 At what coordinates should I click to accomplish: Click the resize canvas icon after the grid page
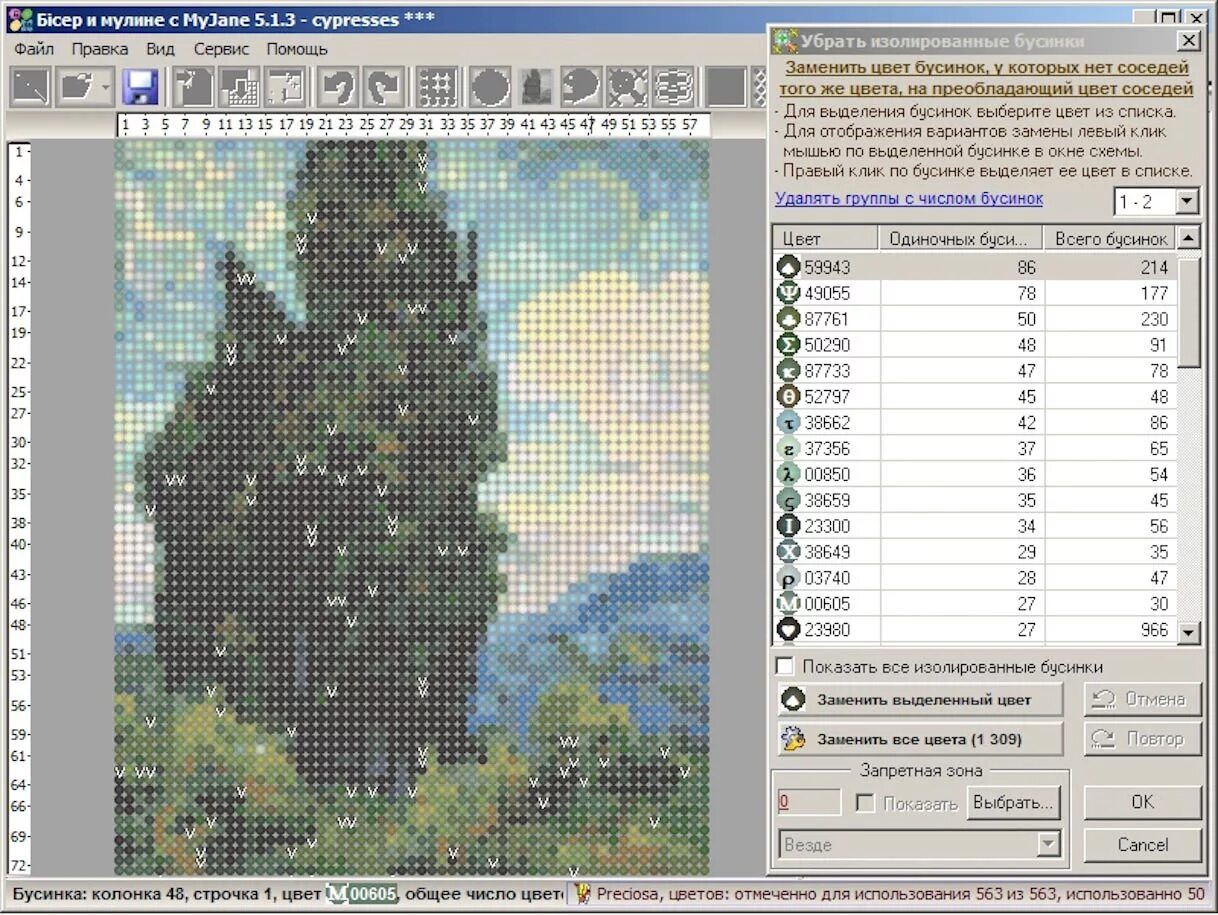point(286,88)
